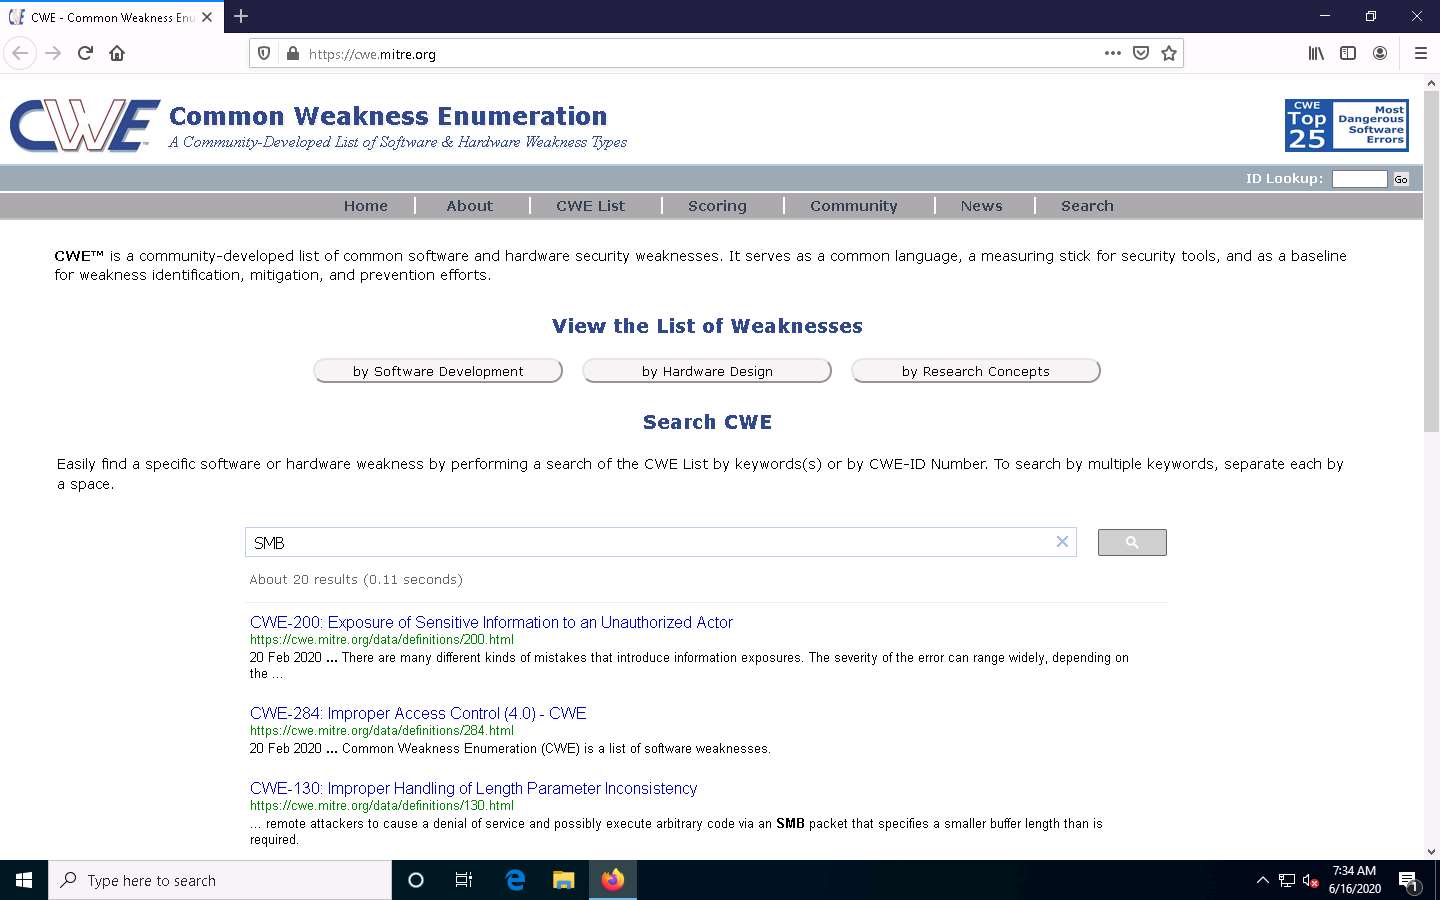Image resolution: width=1440 pixels, height=900 pixels.
Task: Open page actions three-dot menu
Action: point(1112,53)
